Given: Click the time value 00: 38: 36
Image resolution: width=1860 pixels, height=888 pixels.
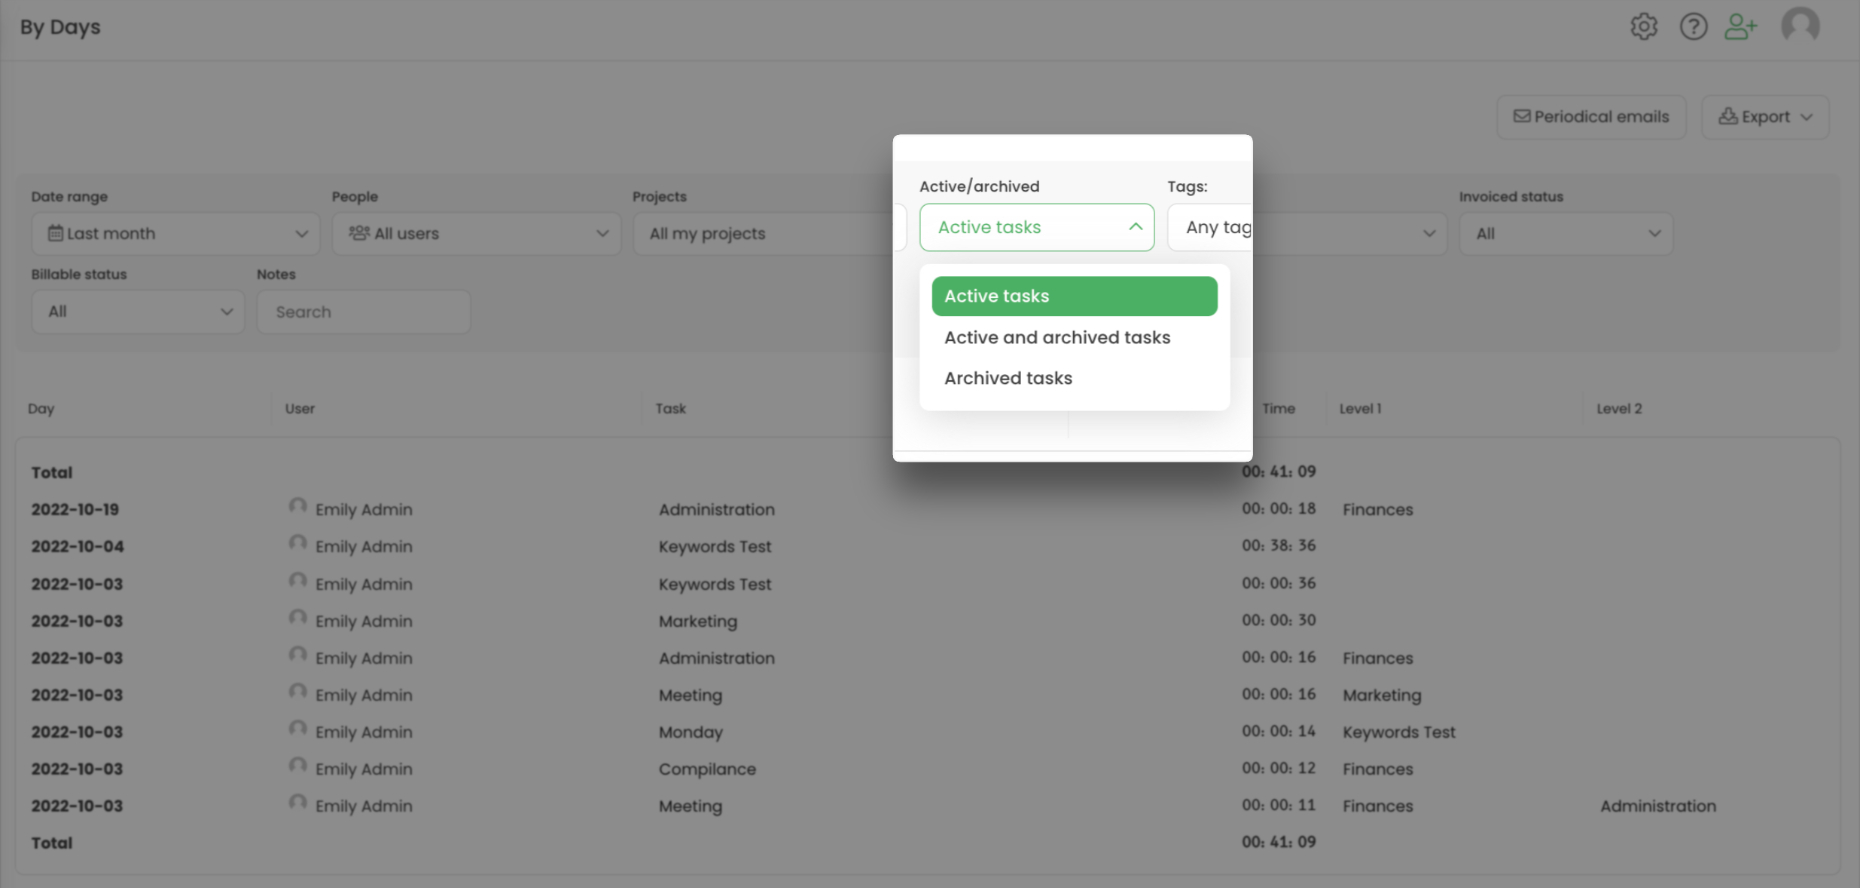Looking at the screenshot, I should tap(1279, 545).
